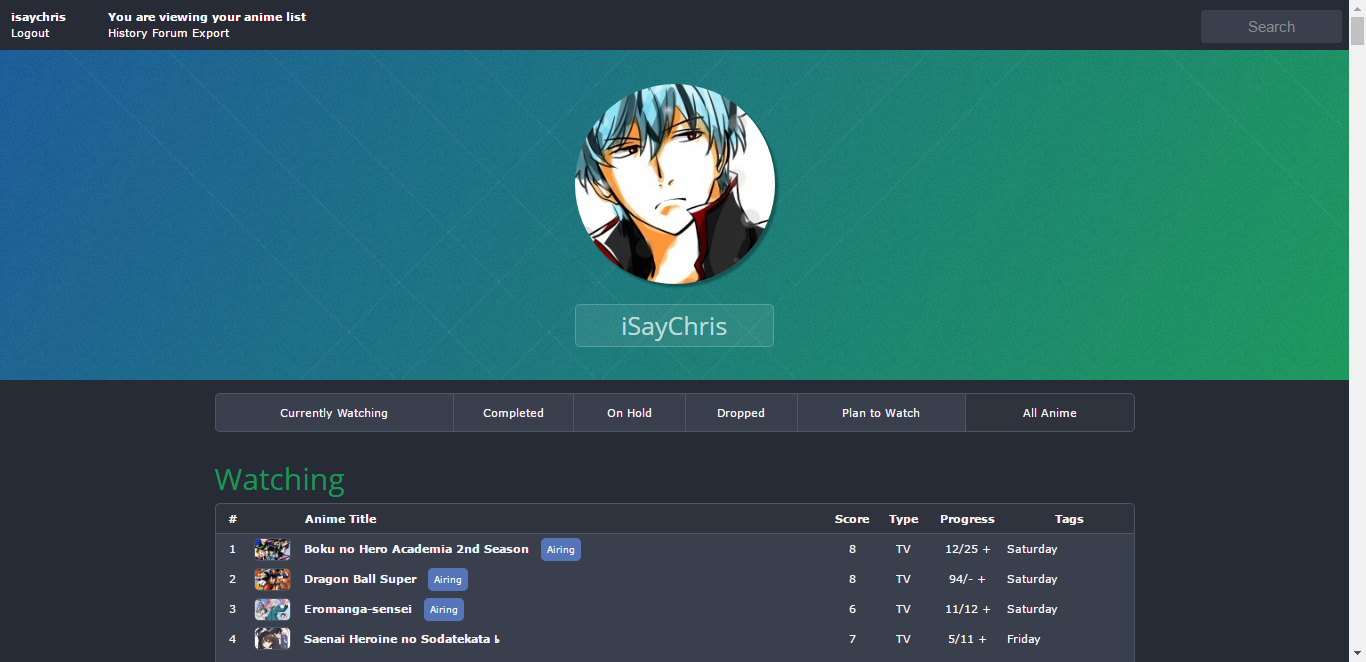Open the Currently Watching tab
The width and height of the screenshot is (1366, 662).
tap(334, 413)
